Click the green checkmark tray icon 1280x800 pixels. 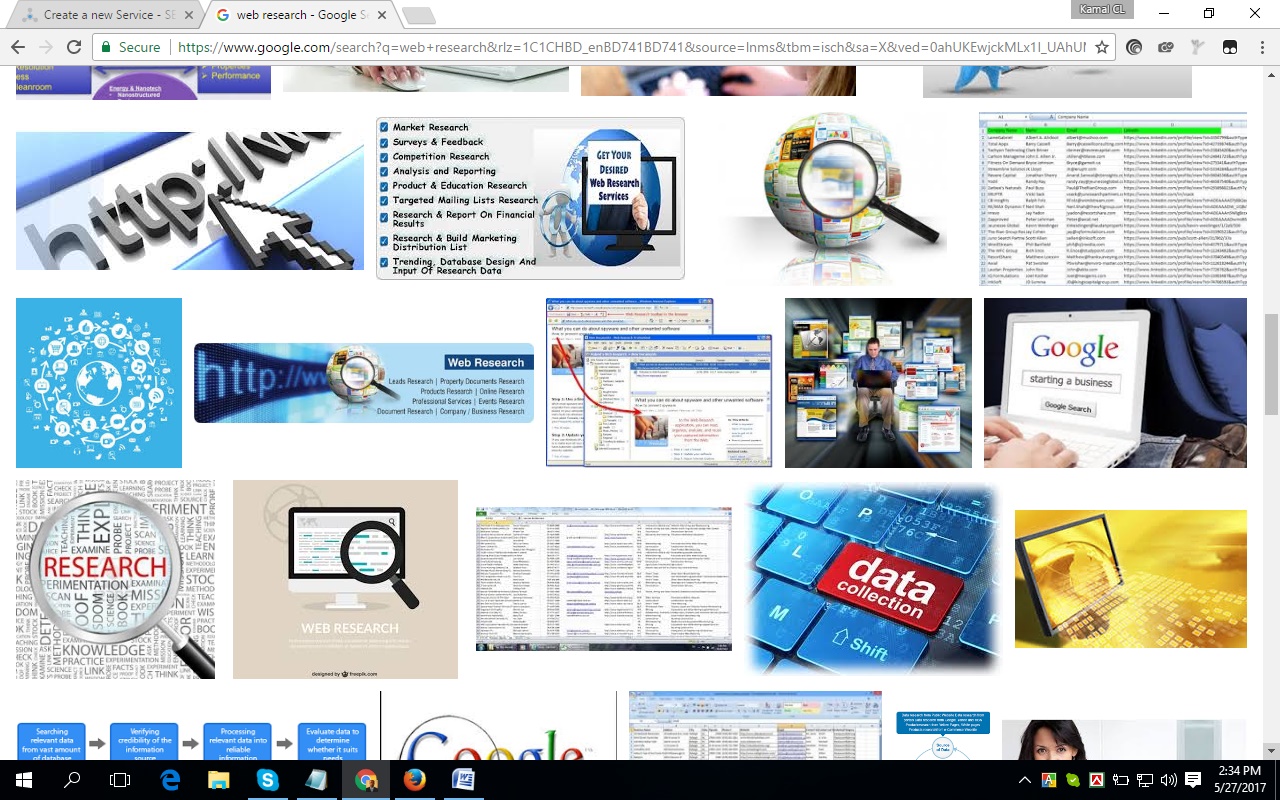(1073, 780)
